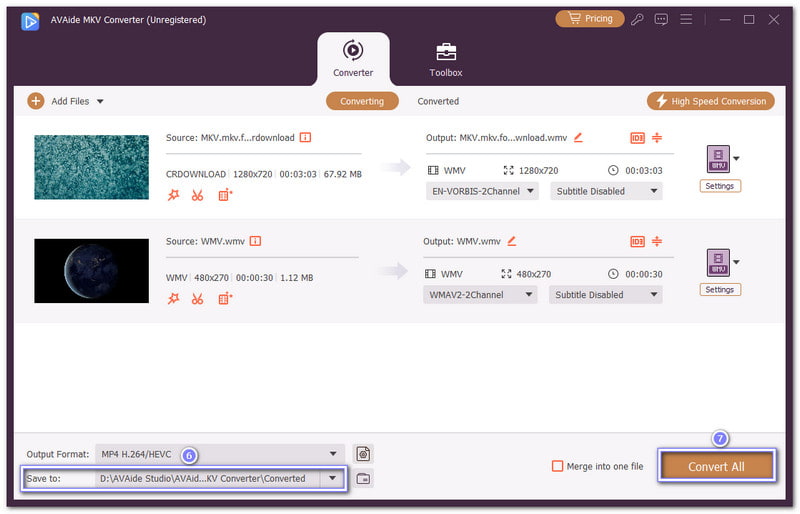Click the 1.12 MB file size text
This screenshot has height=514, width=800.
[296, 278]
